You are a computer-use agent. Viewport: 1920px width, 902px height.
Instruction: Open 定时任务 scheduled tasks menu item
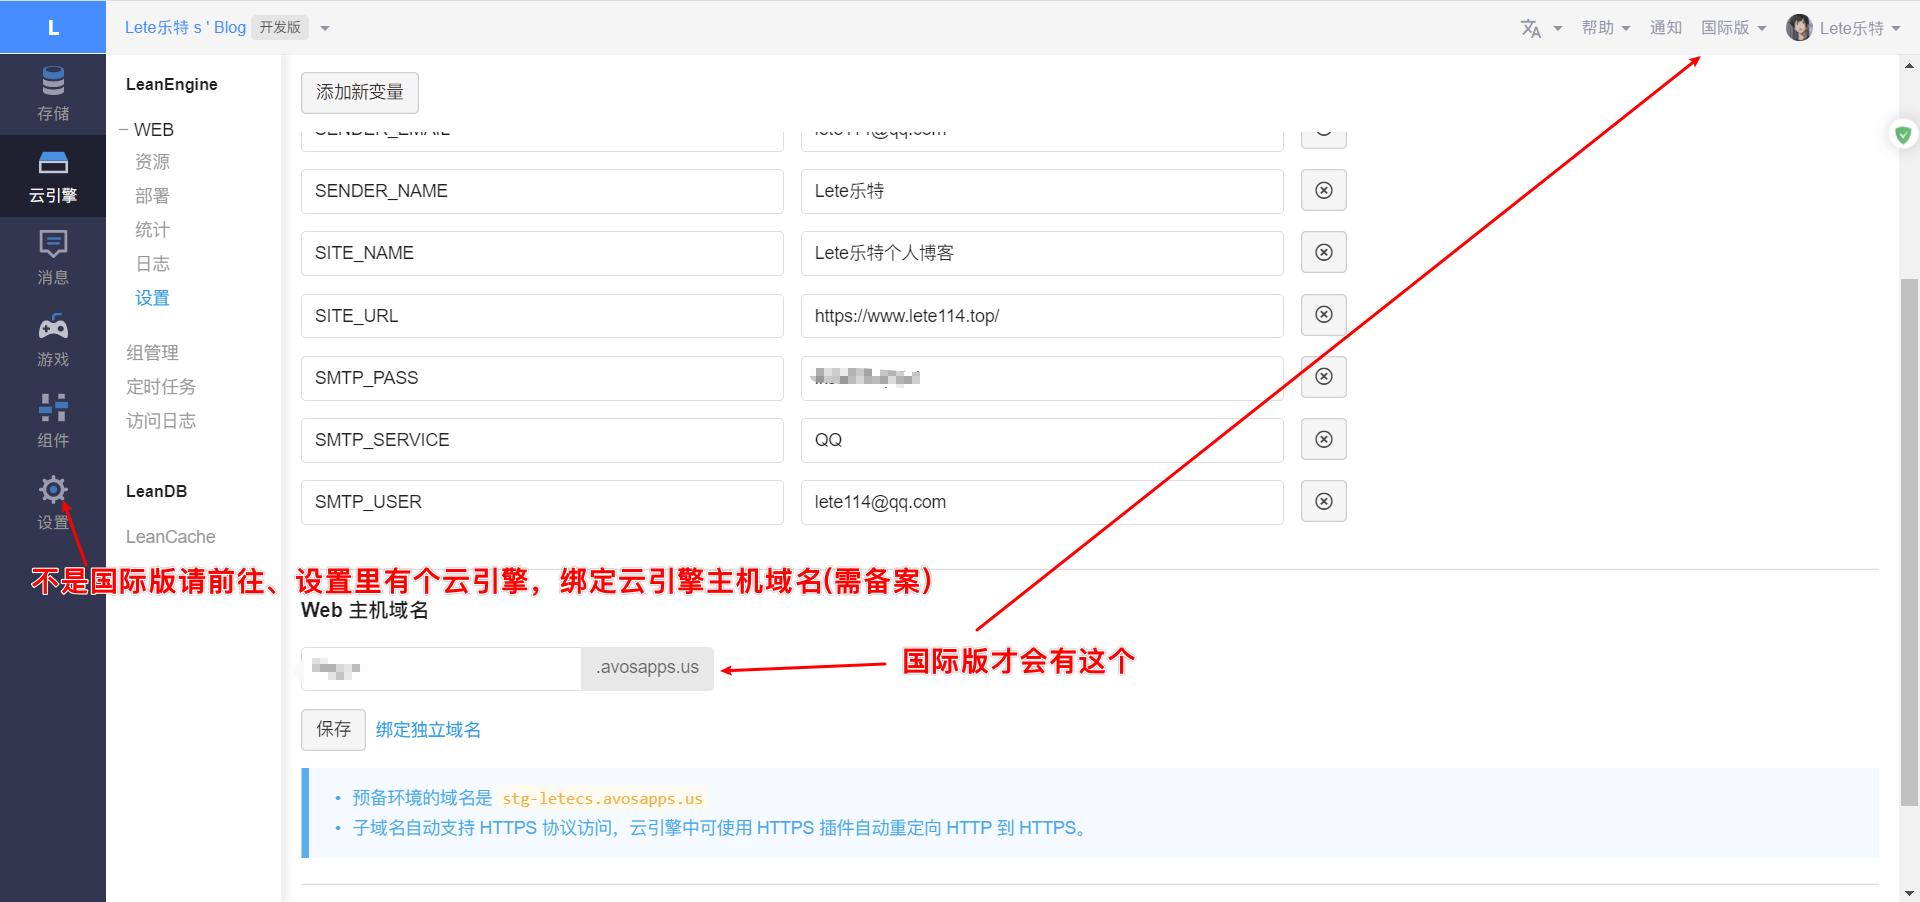pos(161,387)
